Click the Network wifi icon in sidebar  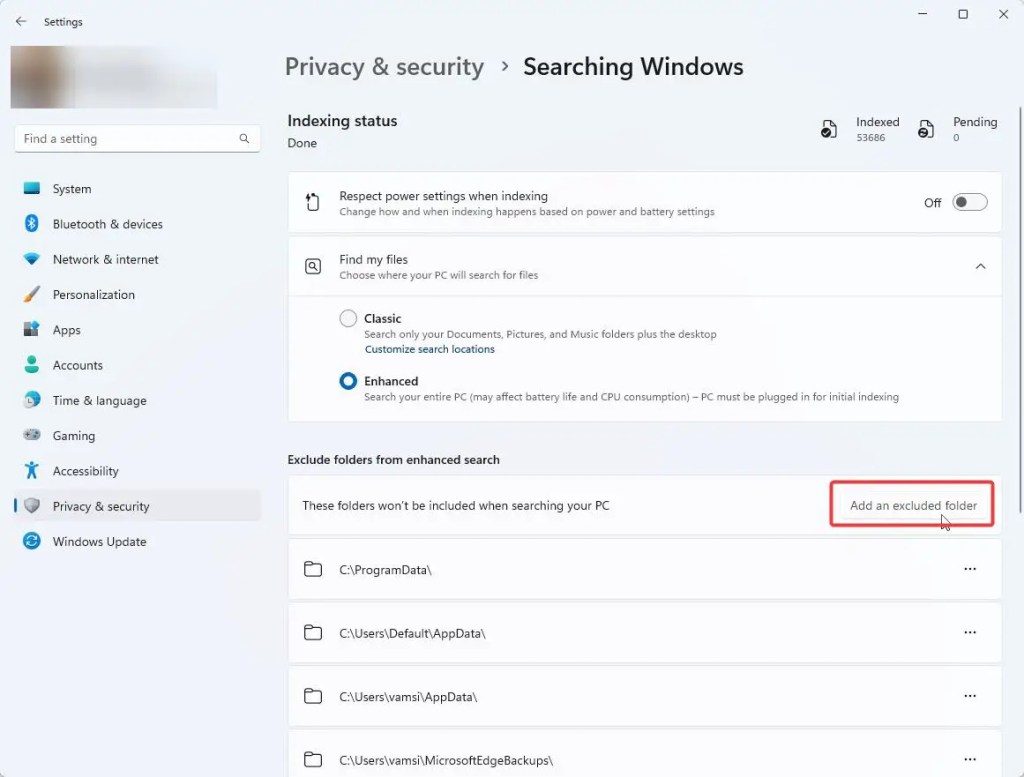tap(31, 259)
